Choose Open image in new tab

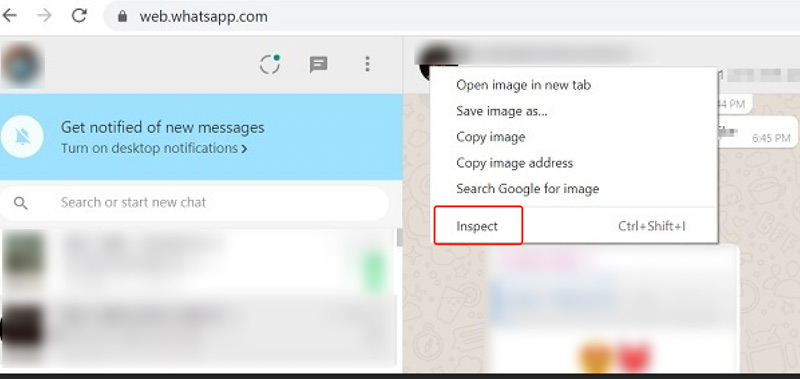coord(523,85)
